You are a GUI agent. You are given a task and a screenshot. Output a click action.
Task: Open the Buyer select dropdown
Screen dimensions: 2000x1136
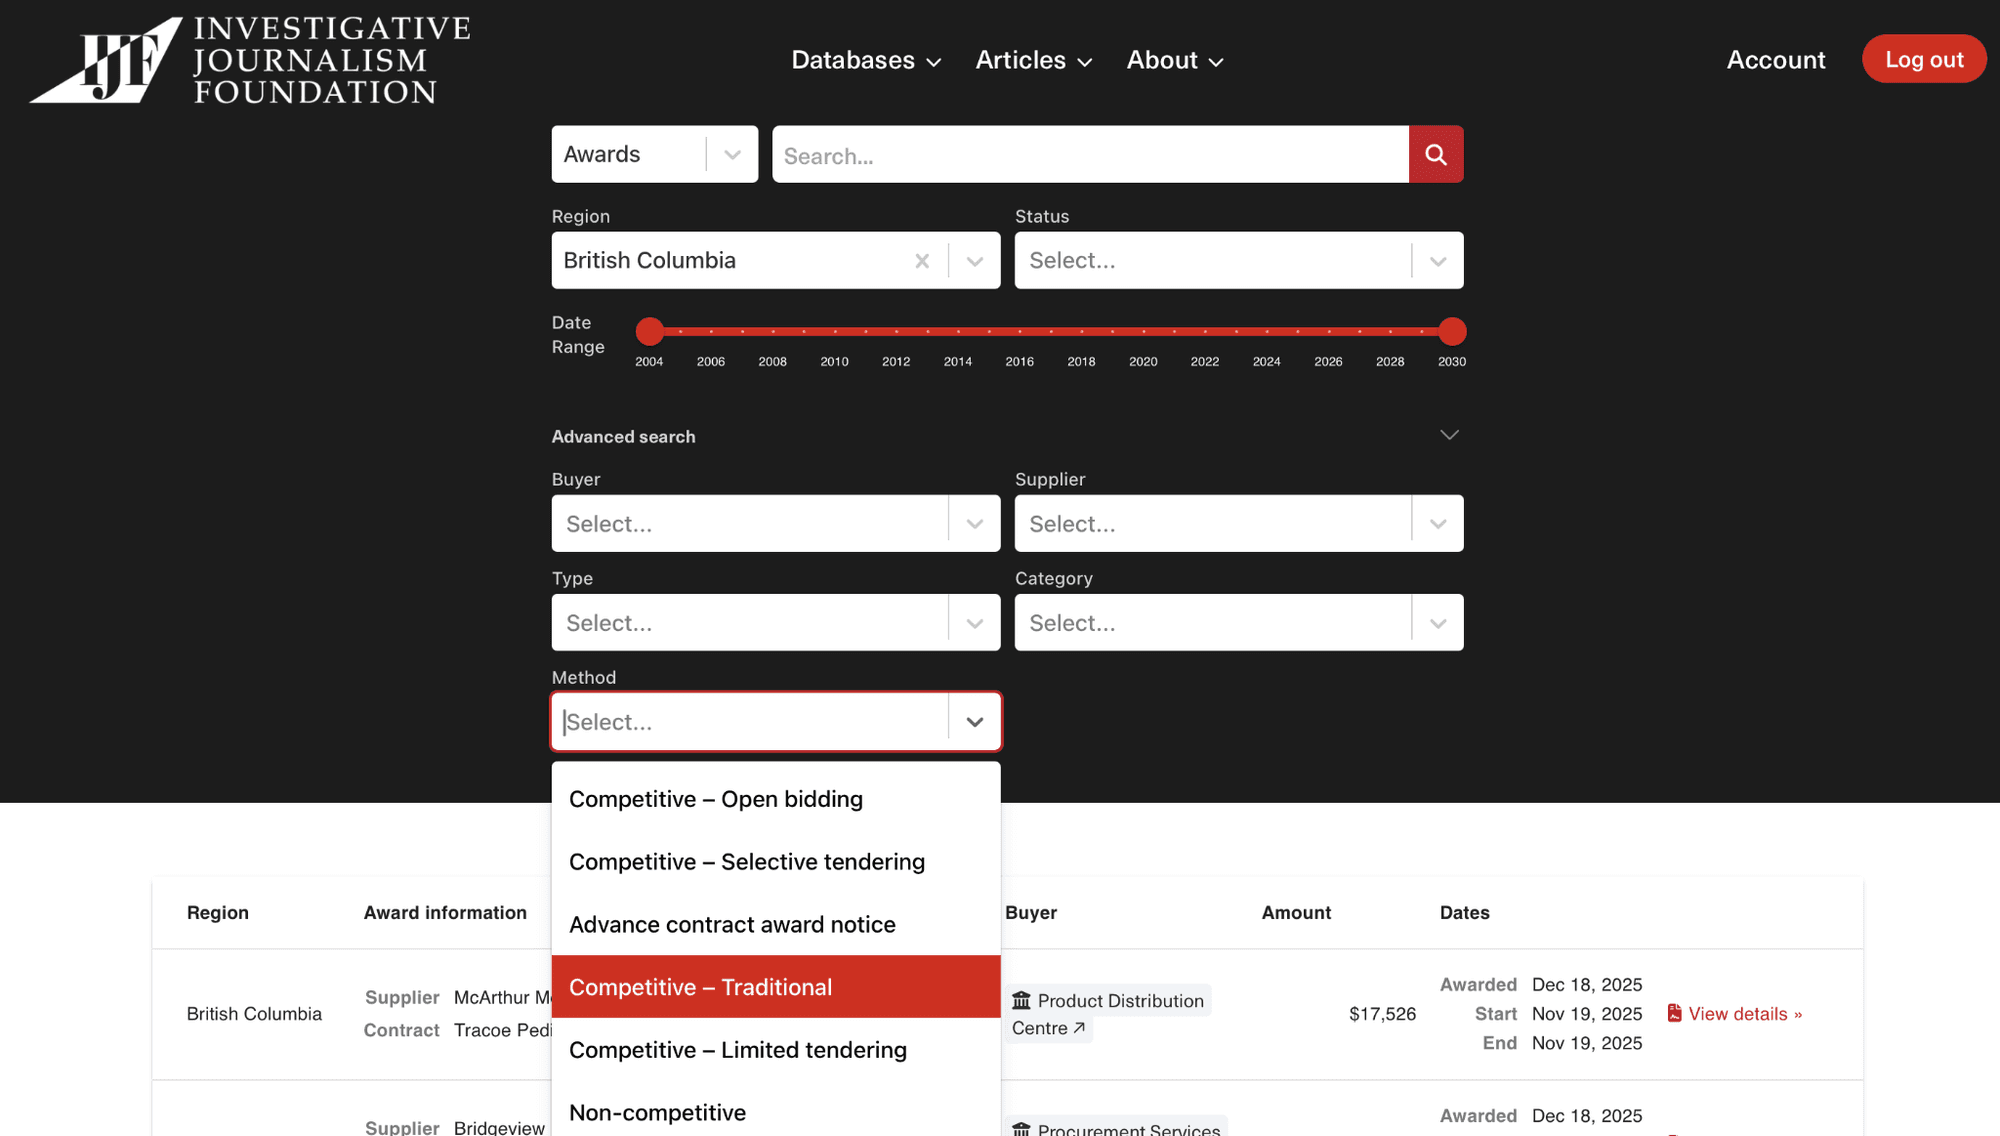(776, 523)
